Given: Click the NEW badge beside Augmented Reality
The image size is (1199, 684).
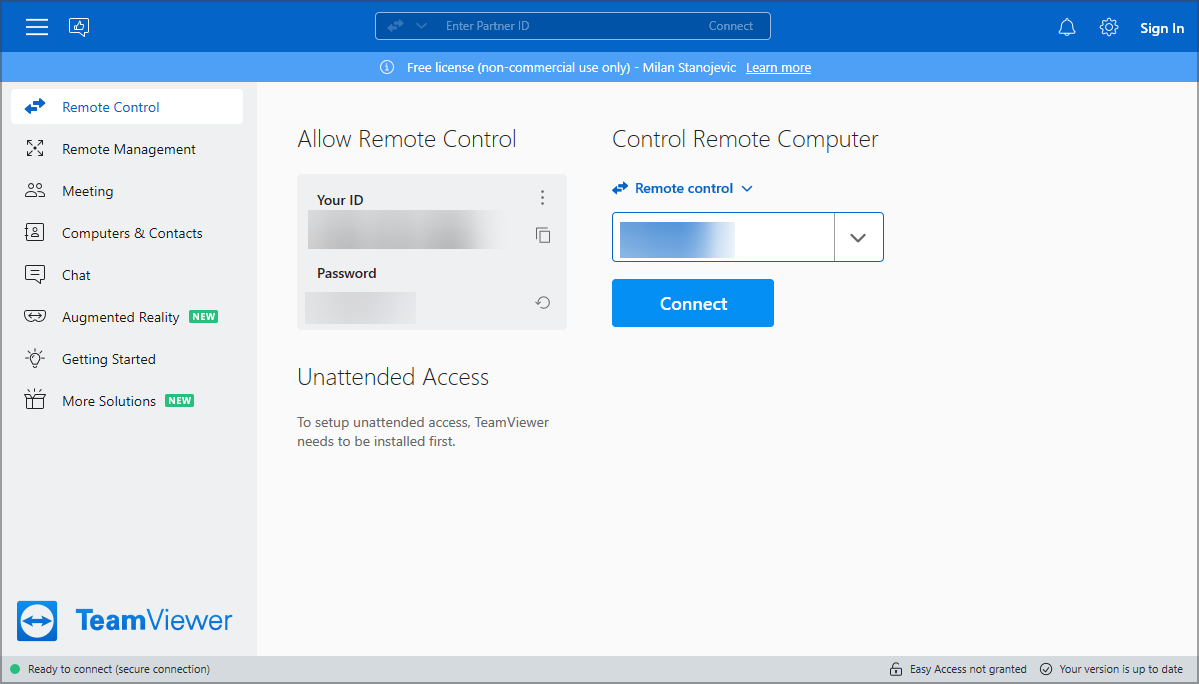Looking at the screenshot, I should [x=203, y=316].
